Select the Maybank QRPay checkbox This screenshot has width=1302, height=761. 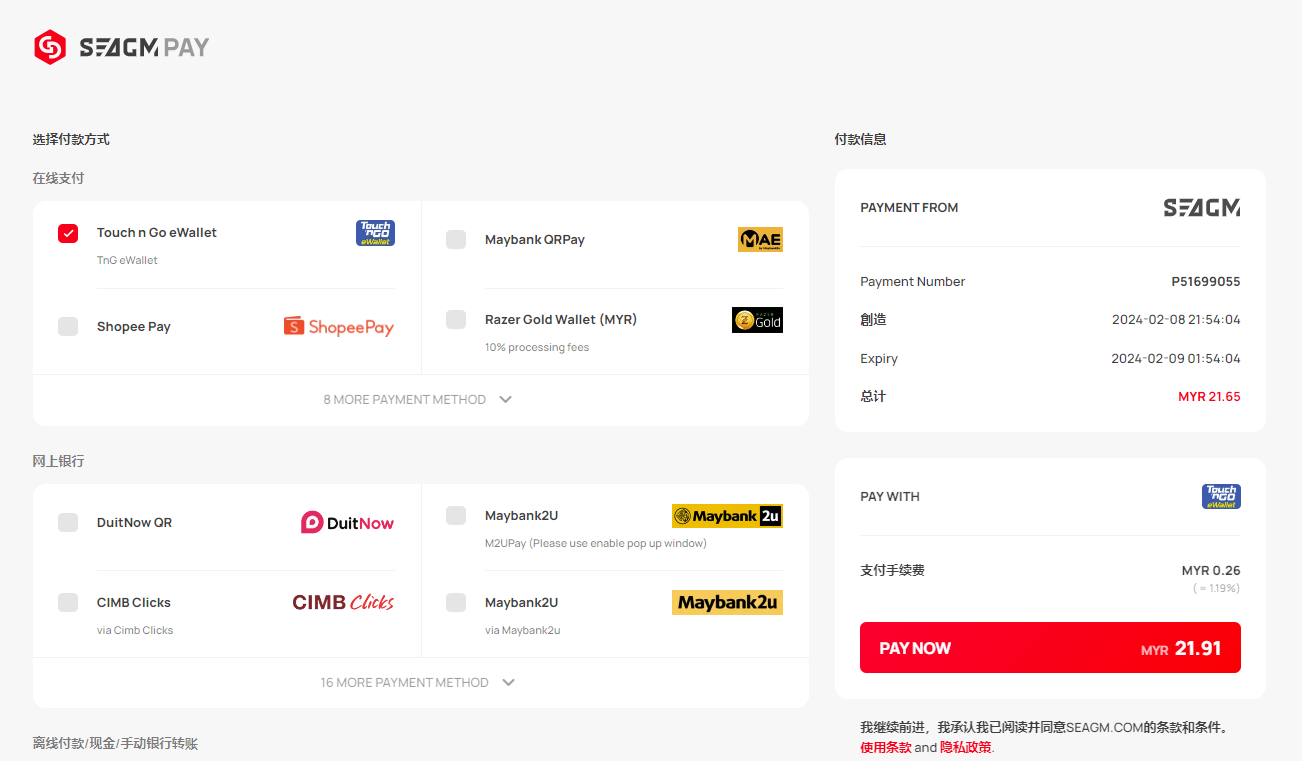pos(456,239)
